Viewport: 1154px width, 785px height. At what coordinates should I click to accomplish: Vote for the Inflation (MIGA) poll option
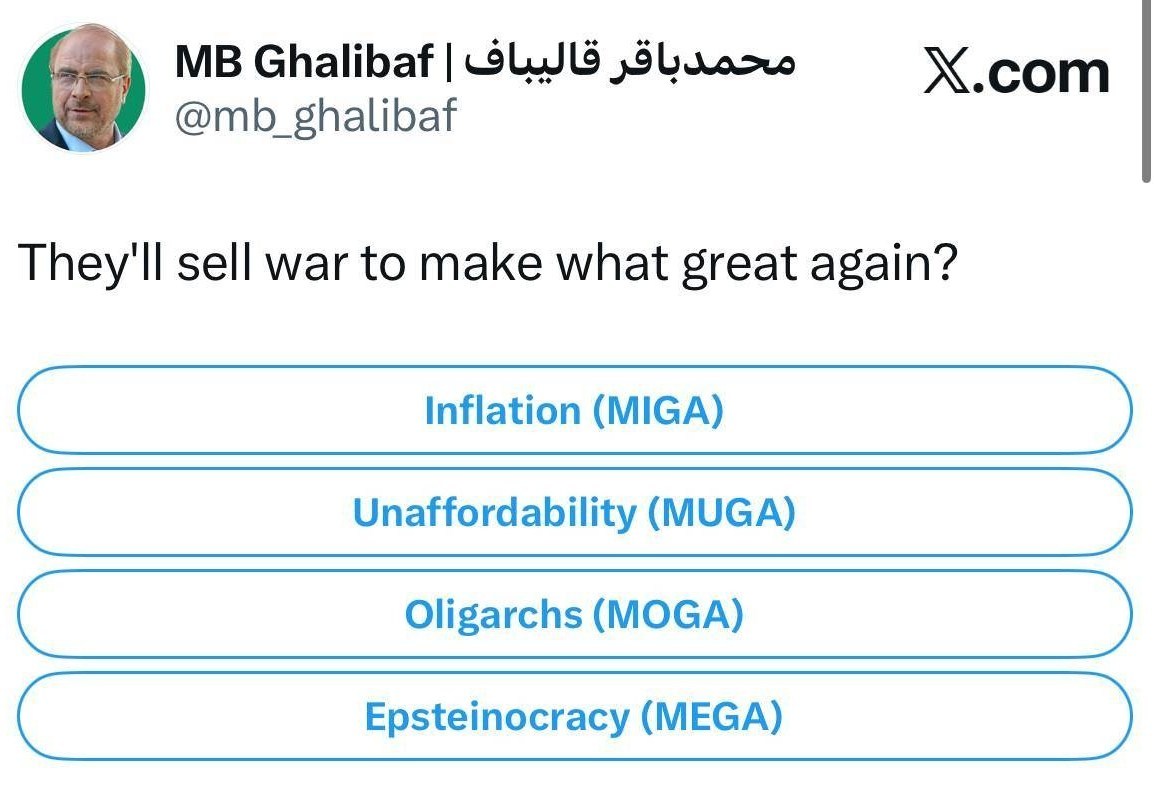click(575, 410)
